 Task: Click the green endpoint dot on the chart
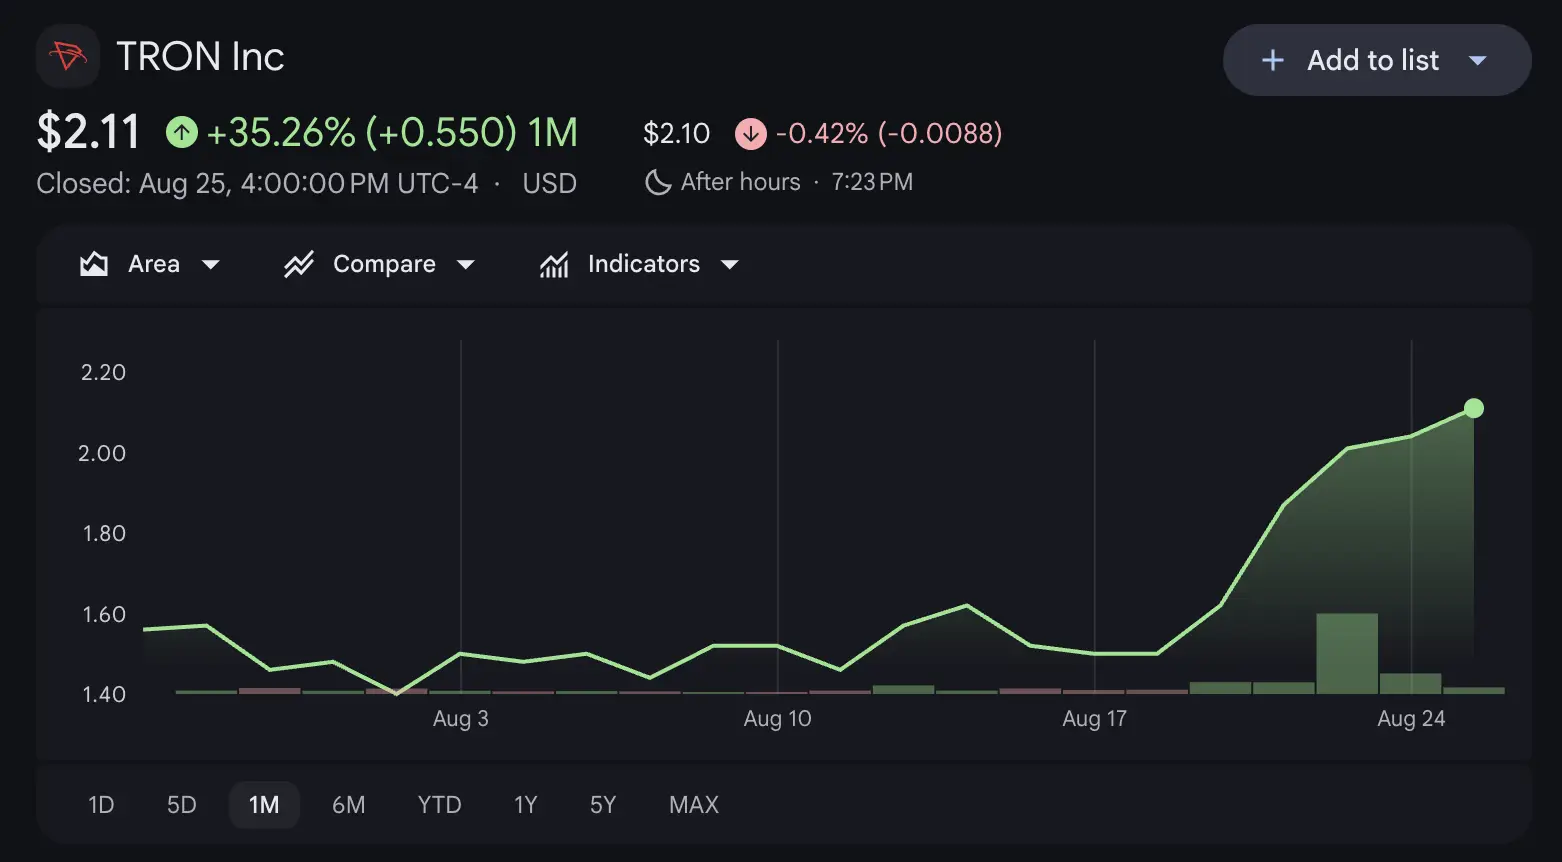tap(1474, 408)
